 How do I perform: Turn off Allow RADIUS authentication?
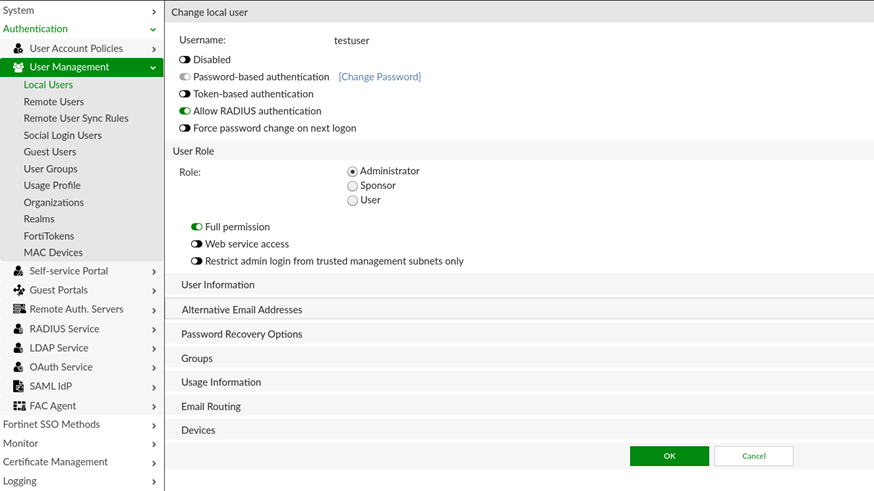185,111
